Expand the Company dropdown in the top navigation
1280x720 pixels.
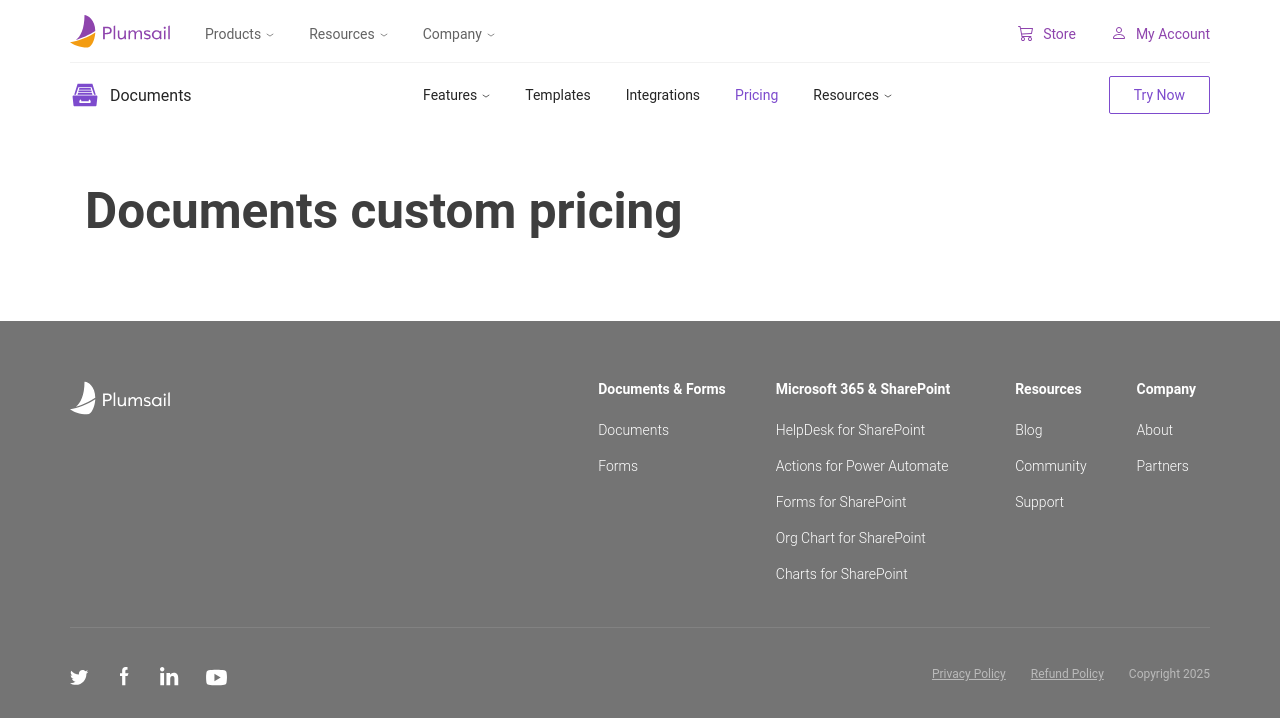458,34
